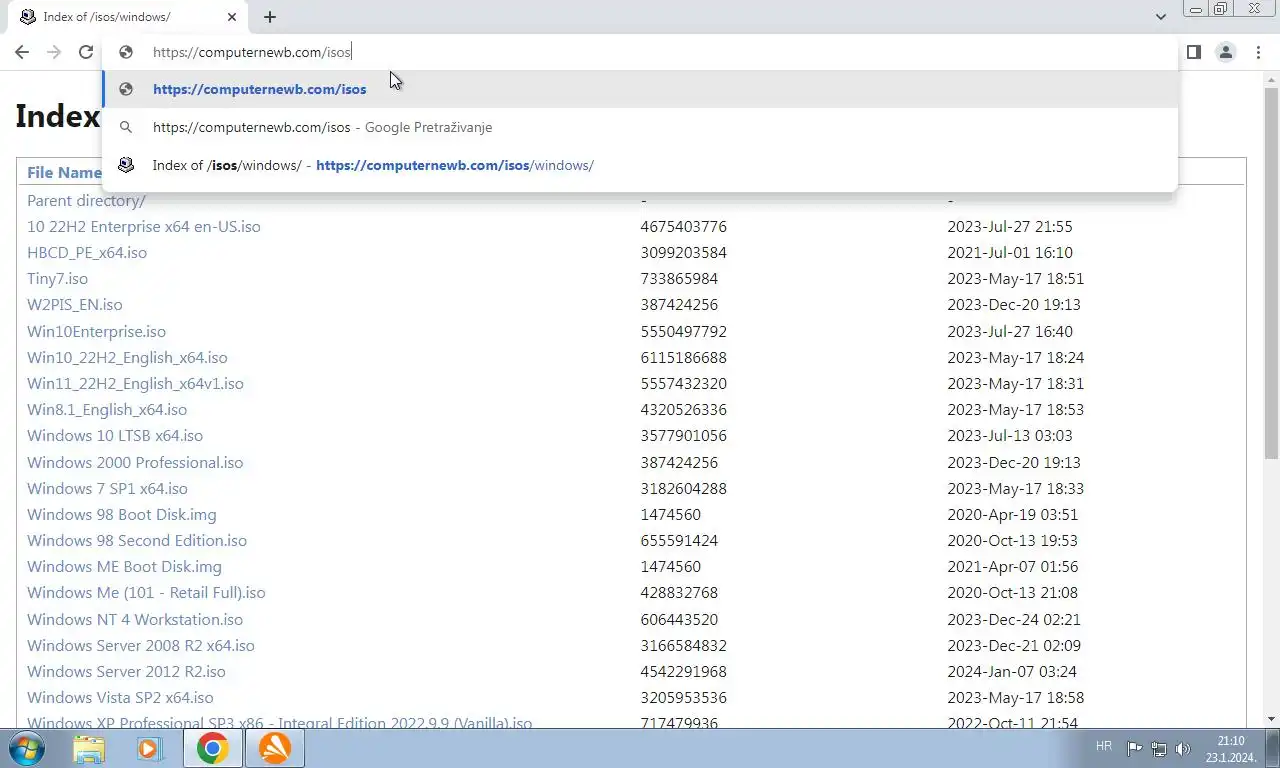
Task: Open Chrome three-dot menu
Action: pos(1258,52)
